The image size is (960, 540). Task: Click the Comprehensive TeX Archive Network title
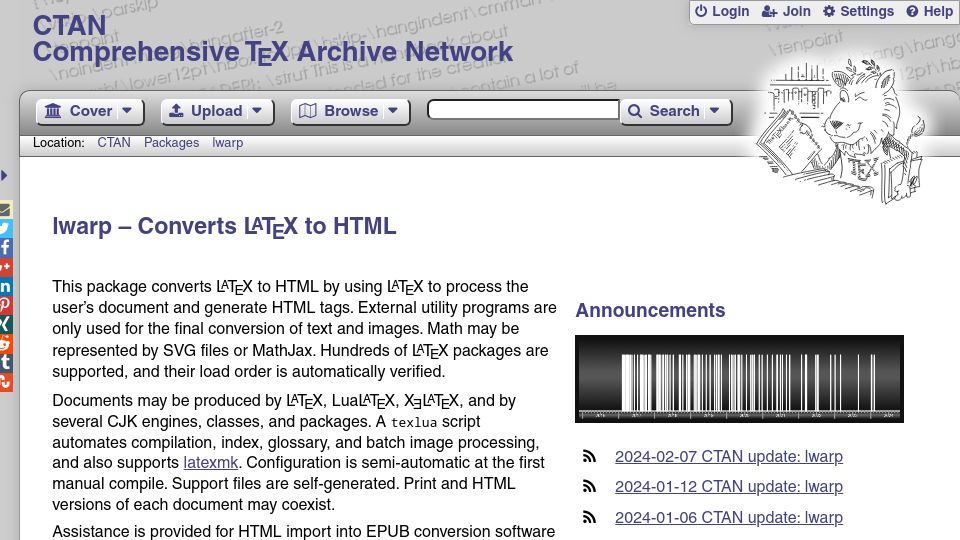click(x=272, y=51)
